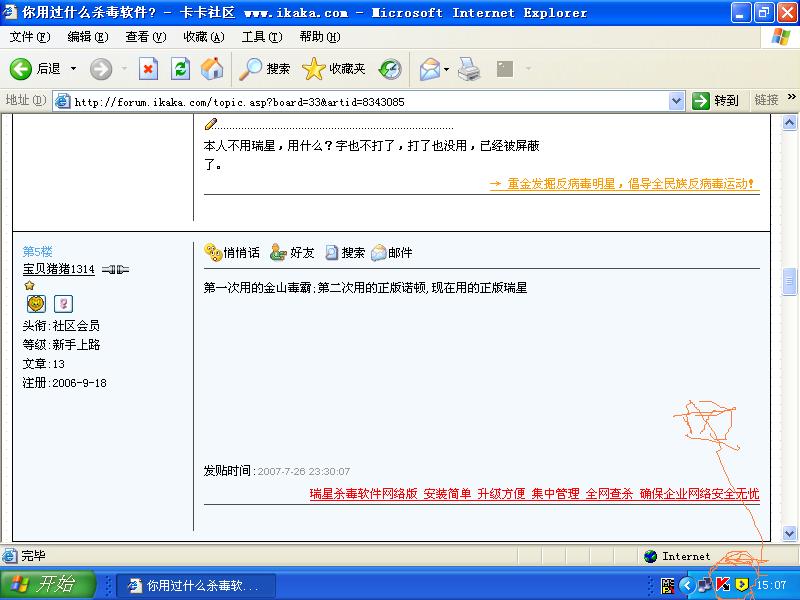Expand the back button history dropdown arrow
Screen dimensions: 800x600
(73, 68)
